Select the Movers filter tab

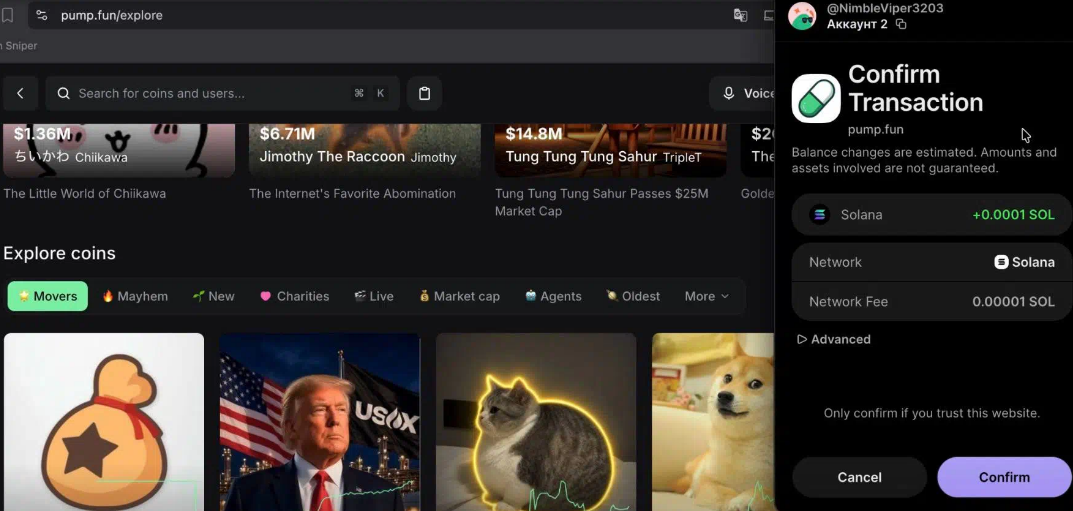tap(48, 296)
